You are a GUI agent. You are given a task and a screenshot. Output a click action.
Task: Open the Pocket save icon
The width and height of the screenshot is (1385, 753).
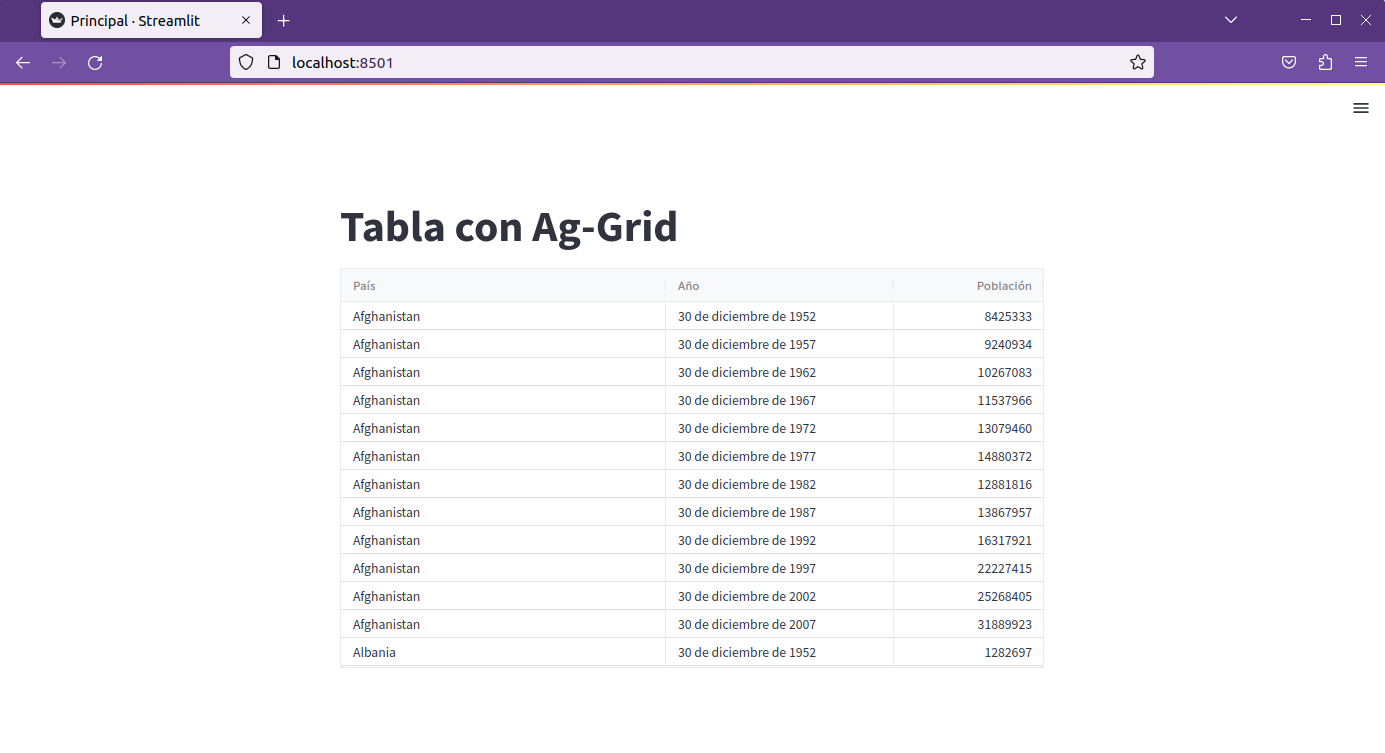(1289, 62)
